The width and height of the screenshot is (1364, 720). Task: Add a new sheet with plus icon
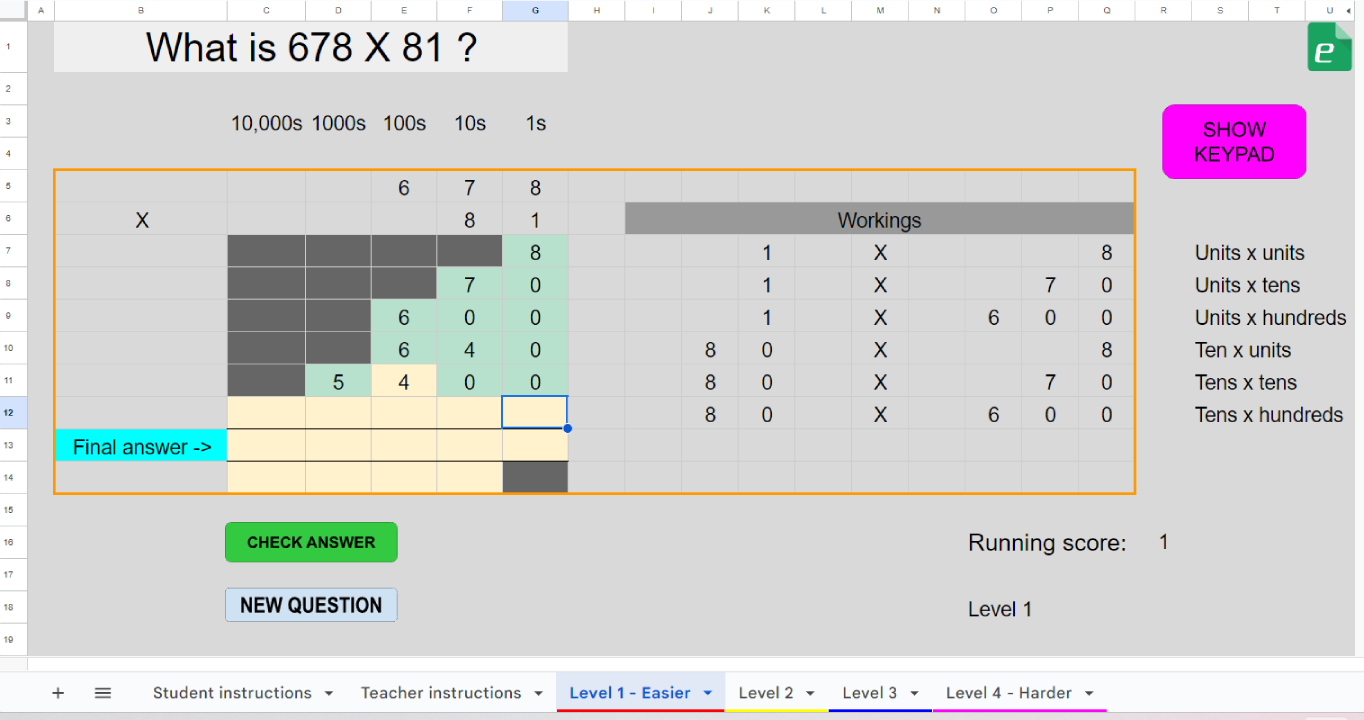tap(58, 693)
